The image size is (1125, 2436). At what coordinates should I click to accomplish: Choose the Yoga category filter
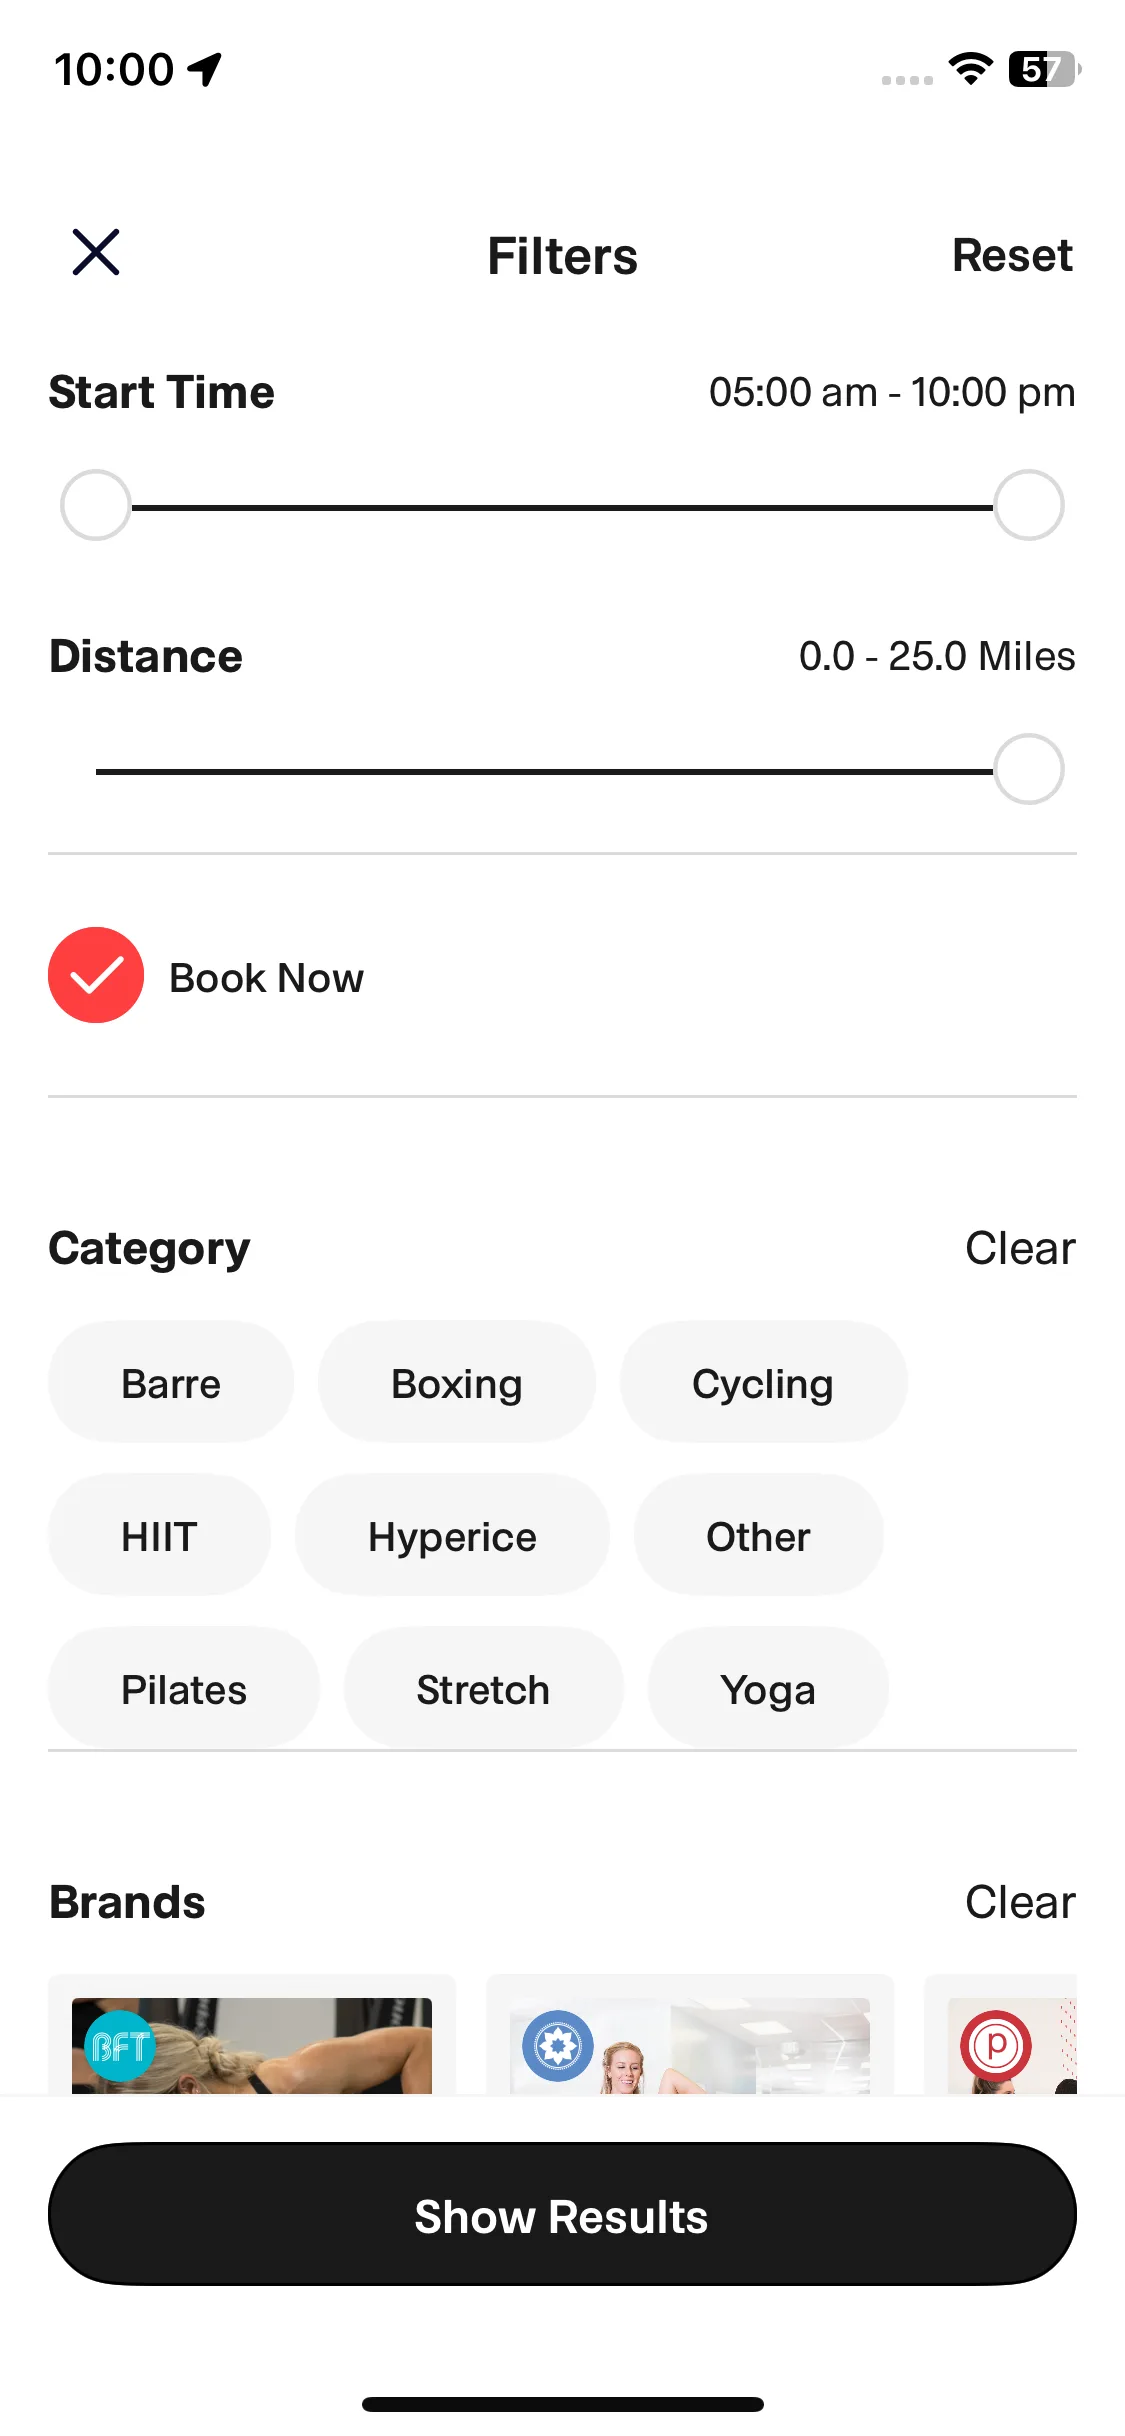tap(768, 1690)
